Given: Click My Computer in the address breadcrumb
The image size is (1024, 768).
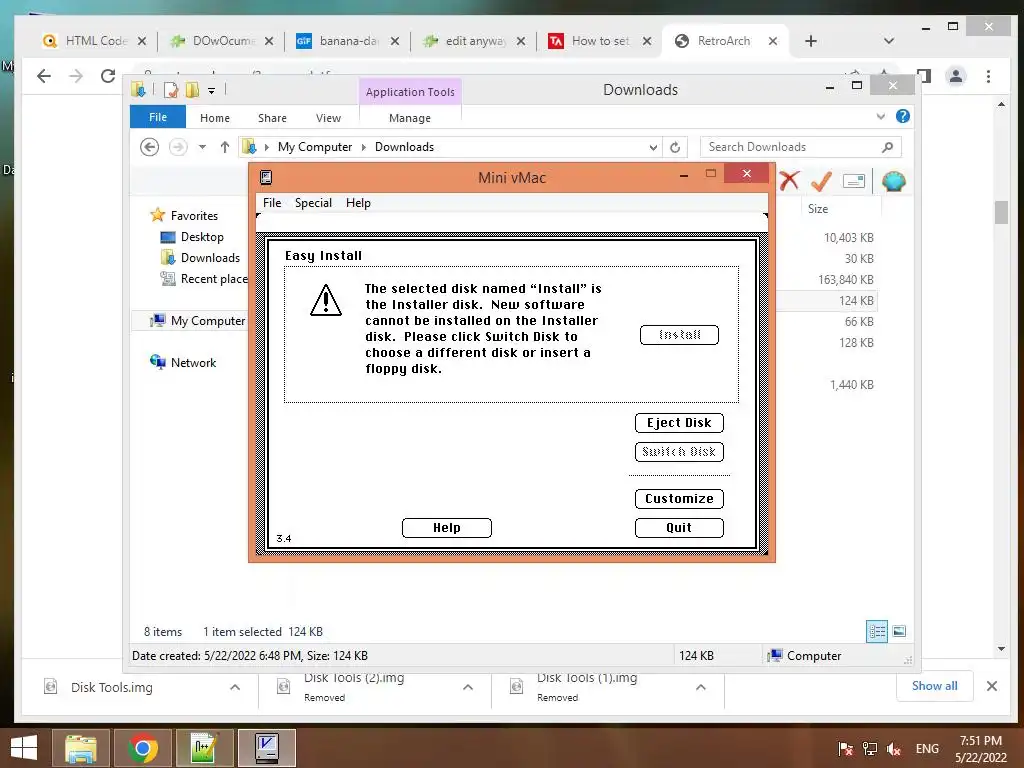Looking at the screenshot, I should (315, 147).
